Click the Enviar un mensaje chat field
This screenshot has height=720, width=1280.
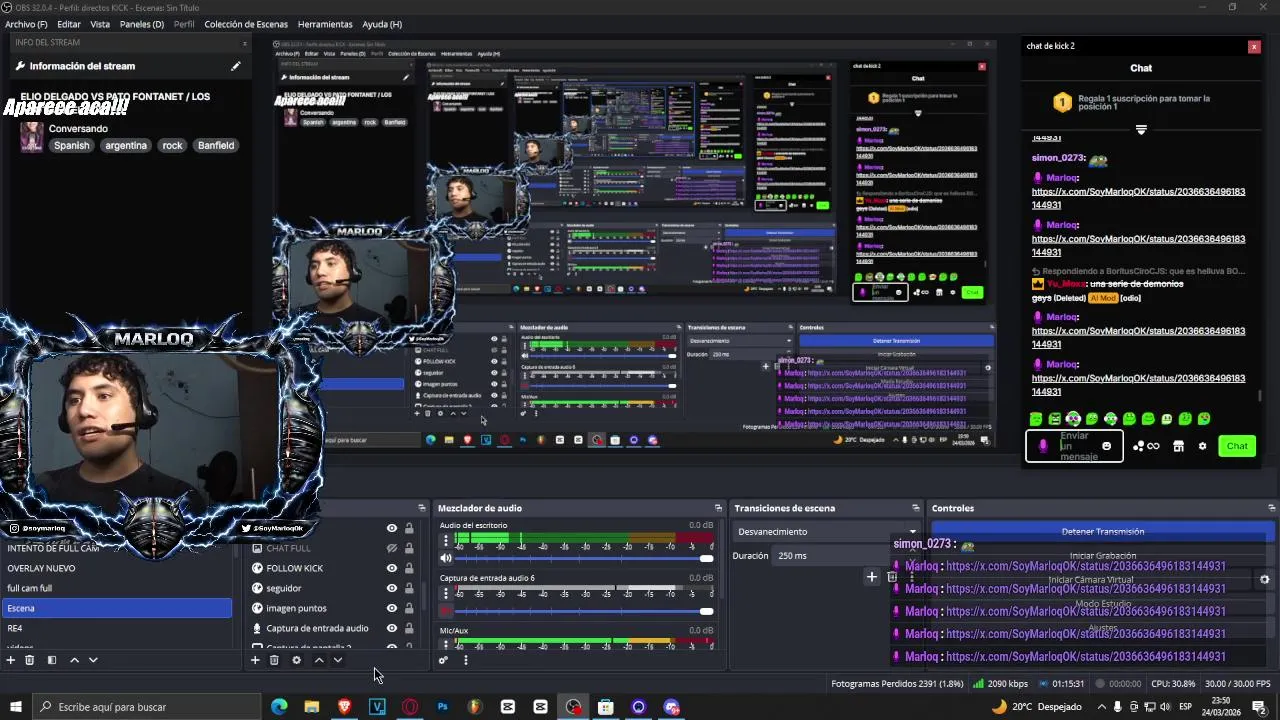[1074, 446]
